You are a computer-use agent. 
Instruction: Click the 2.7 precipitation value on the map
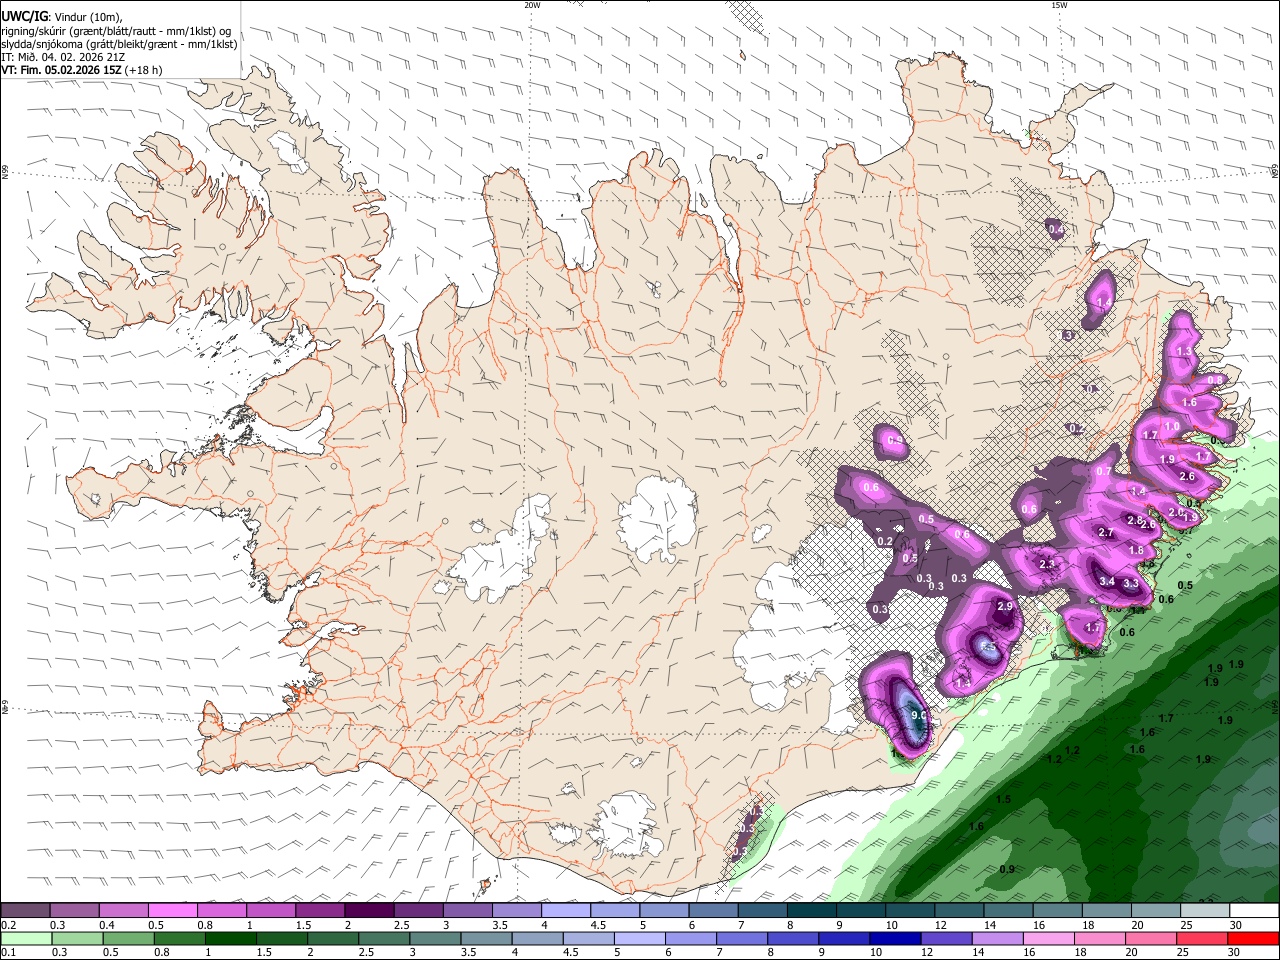[x=1106, y=532]
